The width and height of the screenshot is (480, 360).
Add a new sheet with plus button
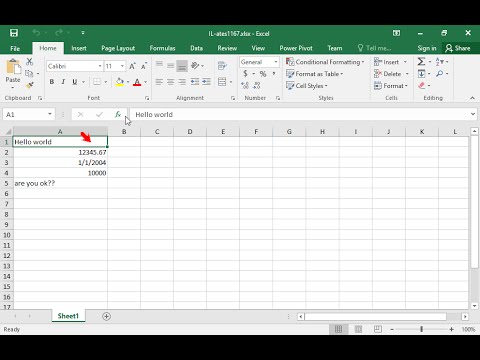click(106, 316)
